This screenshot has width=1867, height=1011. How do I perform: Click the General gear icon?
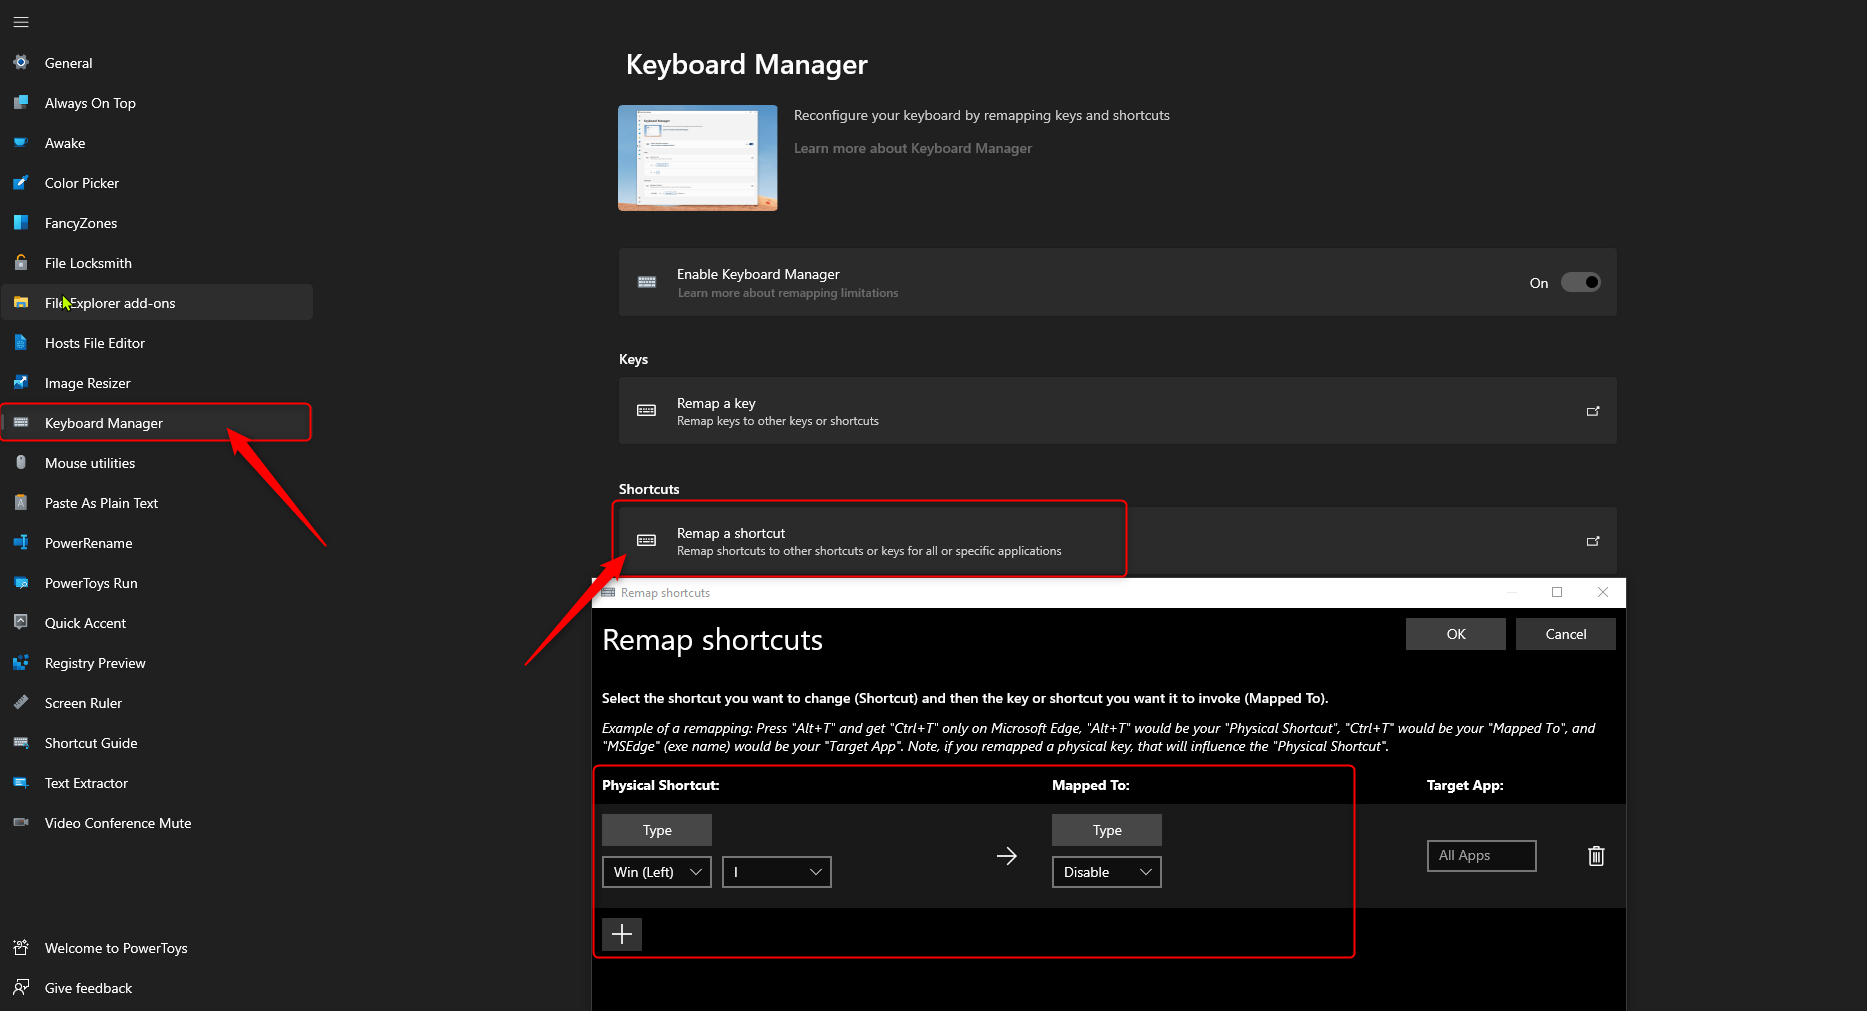click(21, 62)
